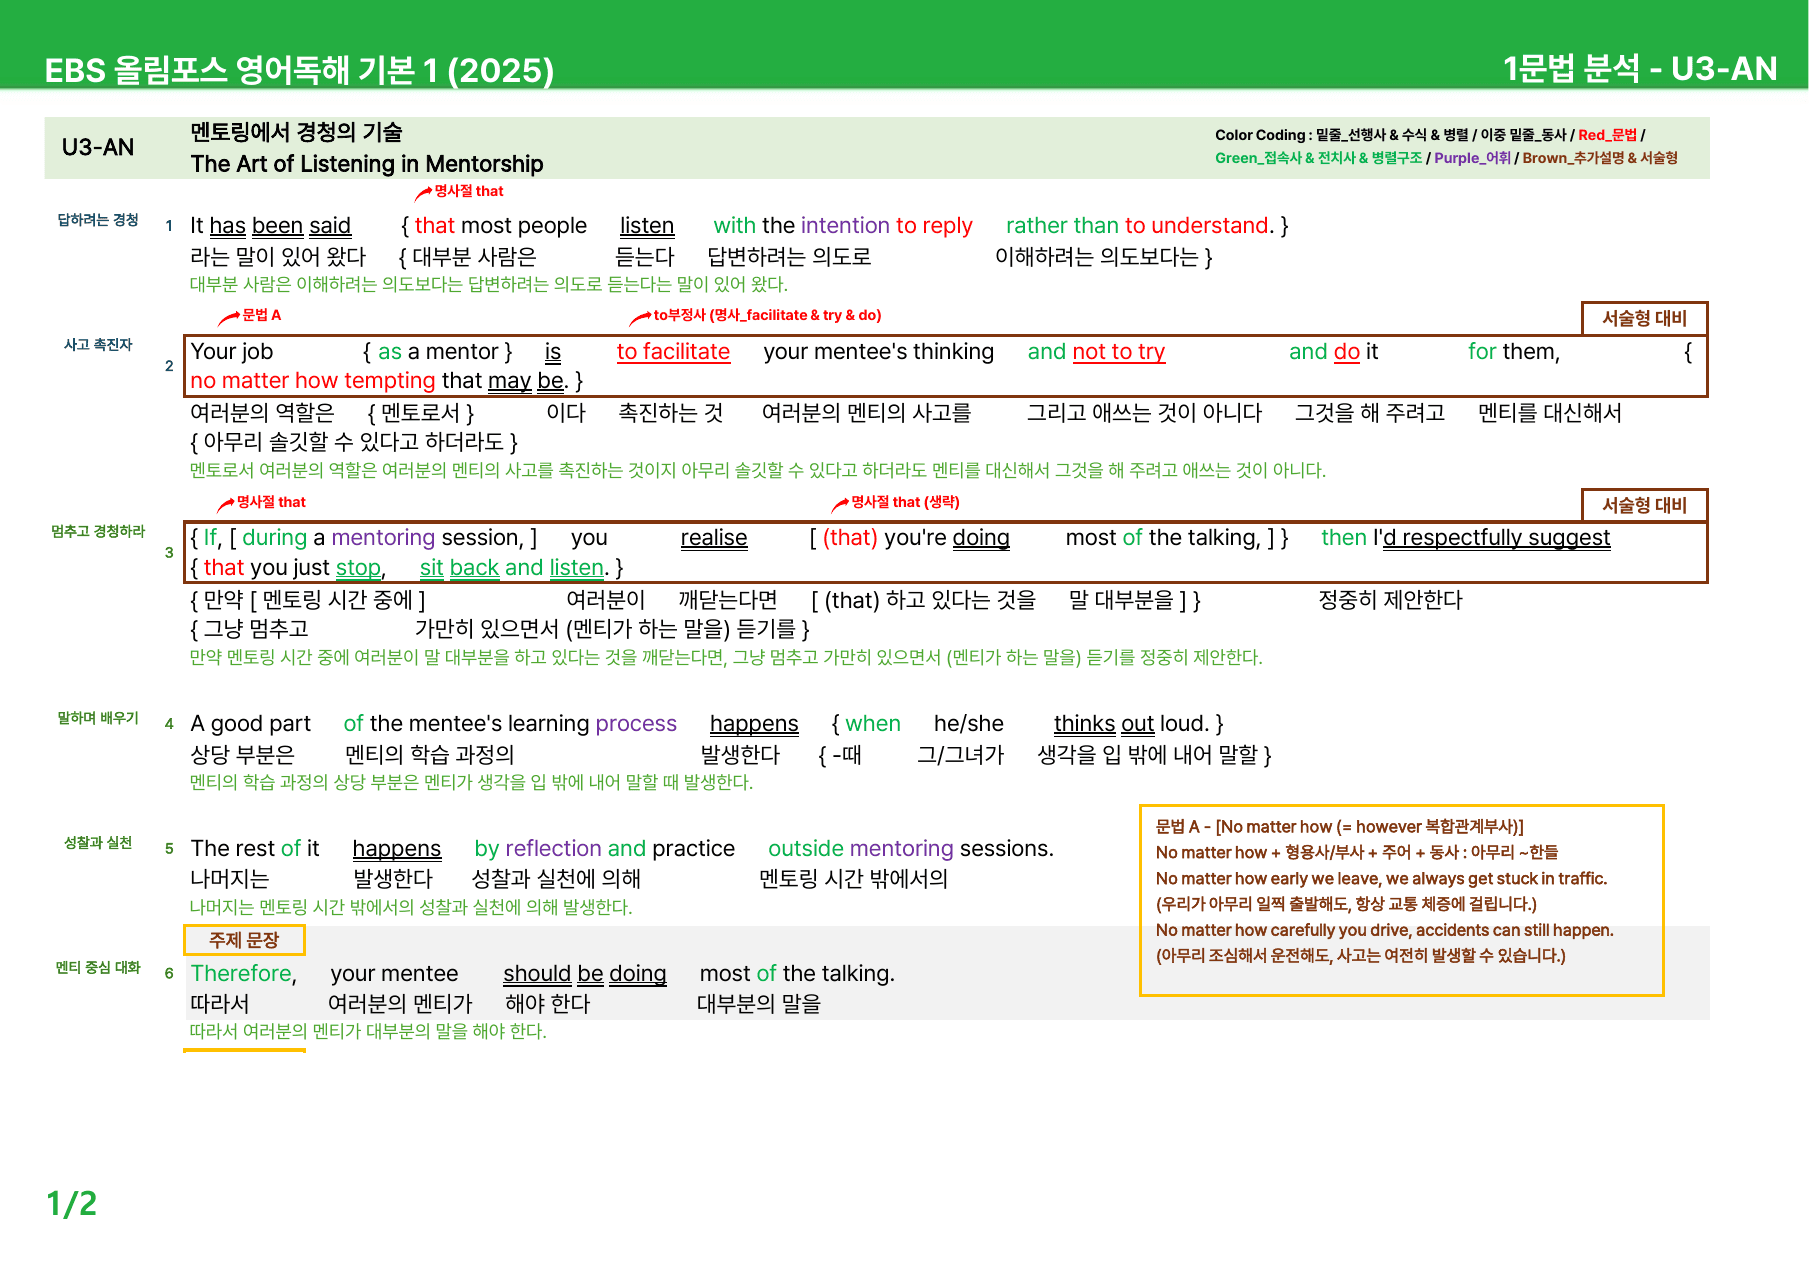Click 'of the mentee's learning process' phrase
Image resolution: width=1809 pixels, height=1279 pixels.
pos(510,724)
